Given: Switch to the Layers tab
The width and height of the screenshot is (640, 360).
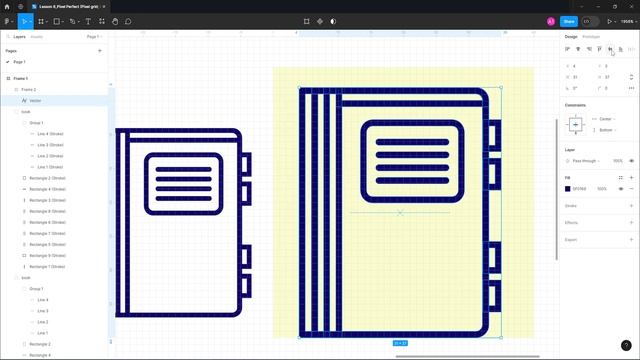Looking at the screenshot, I should [x=19, y=37].
